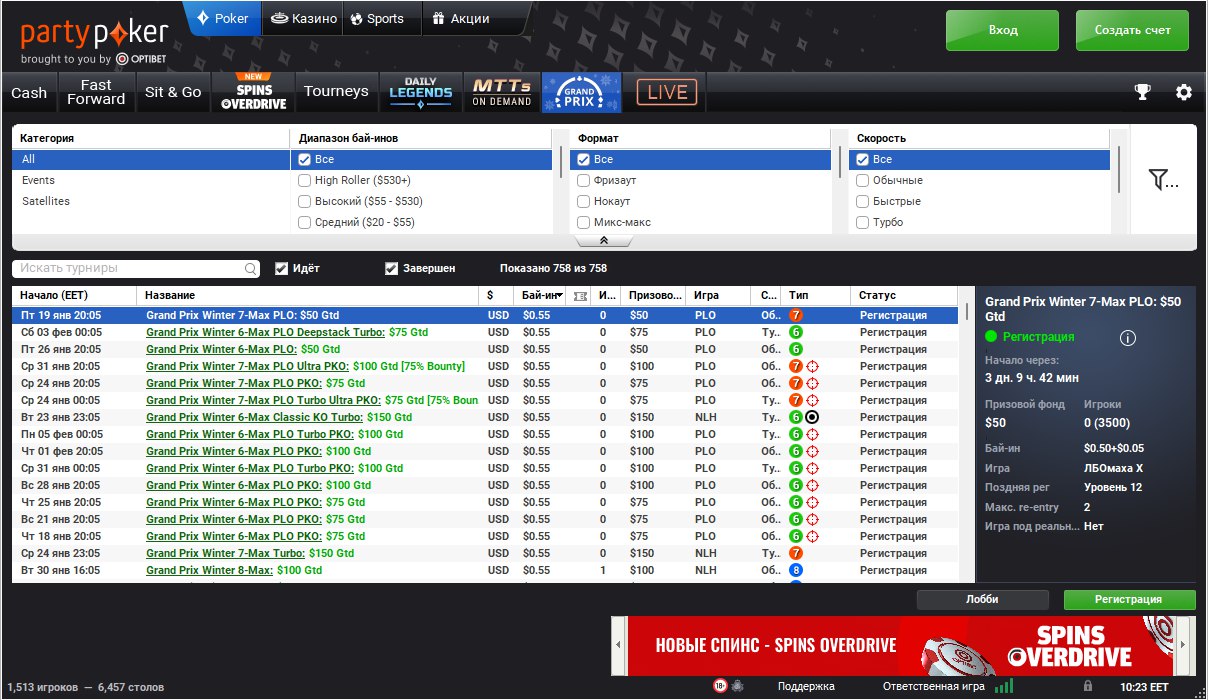
Task: Click knockout icon in Classic KO Turbo row
Action: pyautogui.click(x=812, y=417)
